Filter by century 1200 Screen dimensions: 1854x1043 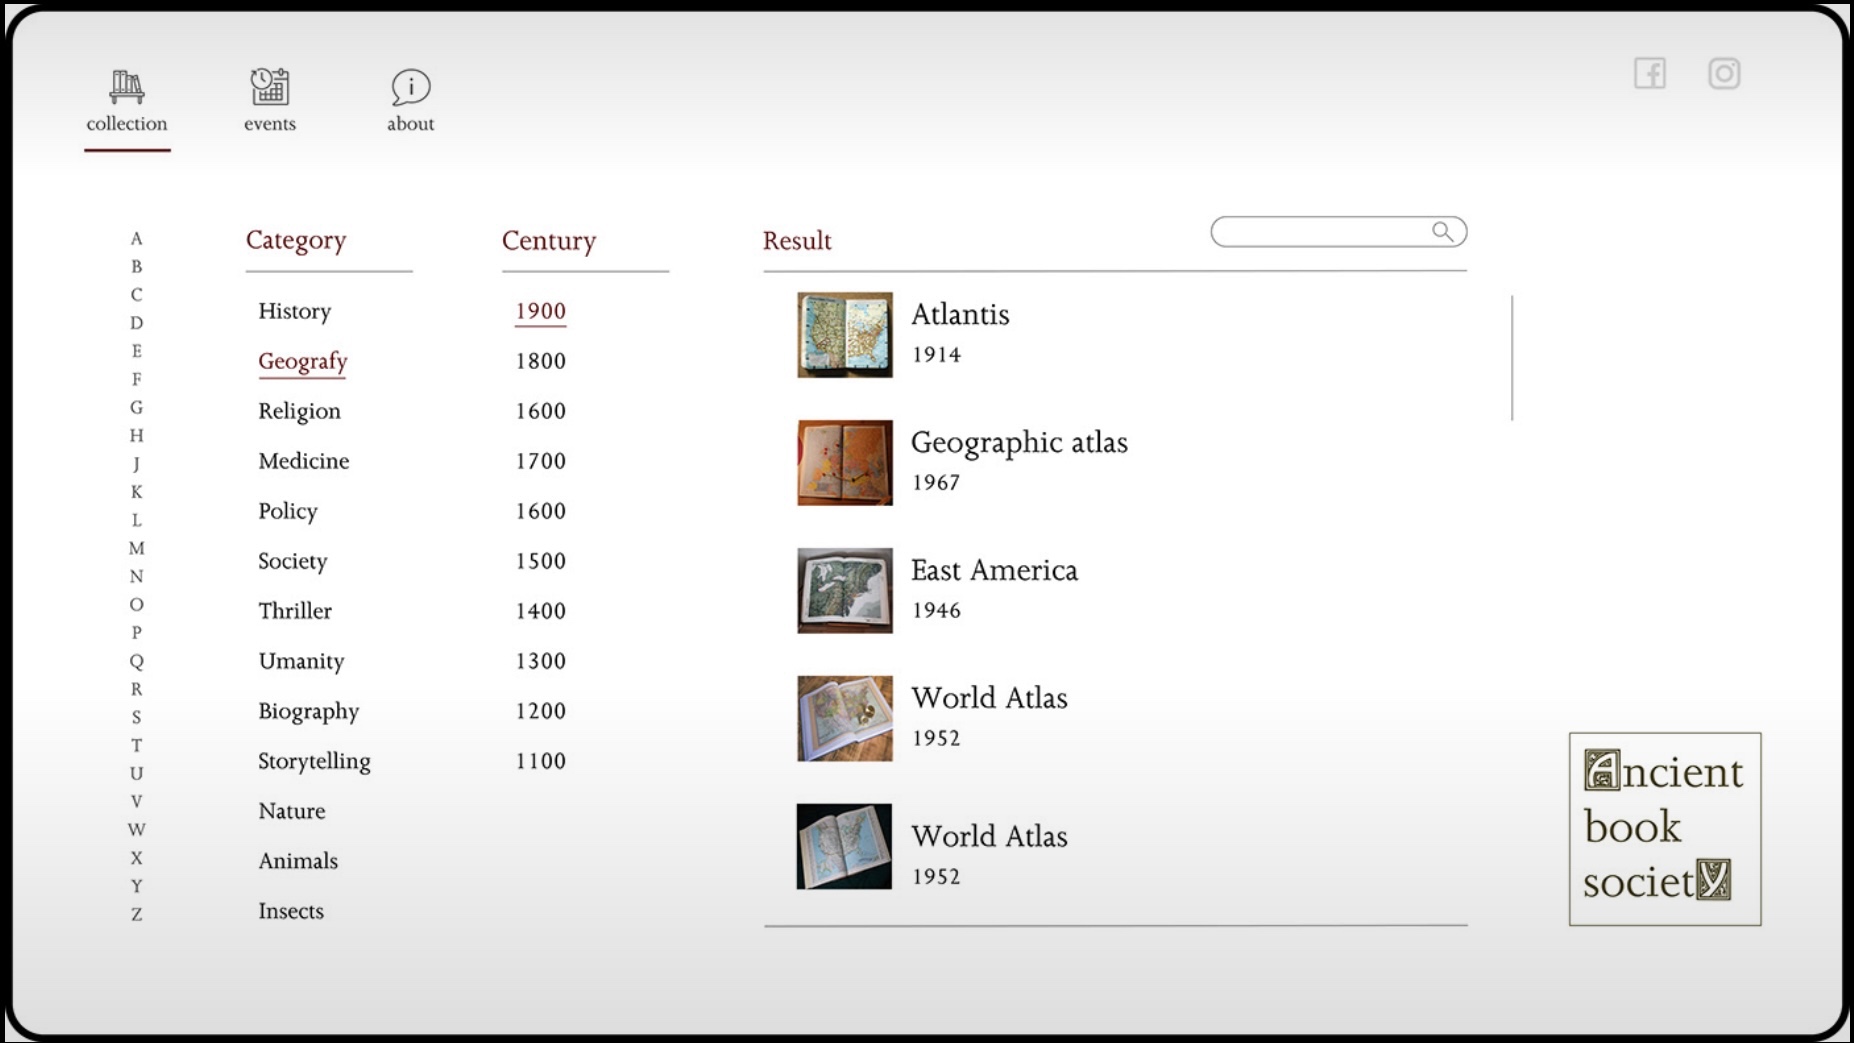point(541,711)
